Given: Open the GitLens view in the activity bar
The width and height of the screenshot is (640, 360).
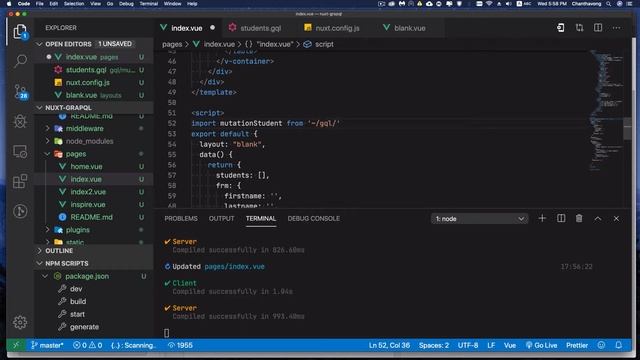Looking at the screenshot, I should 20,211.
